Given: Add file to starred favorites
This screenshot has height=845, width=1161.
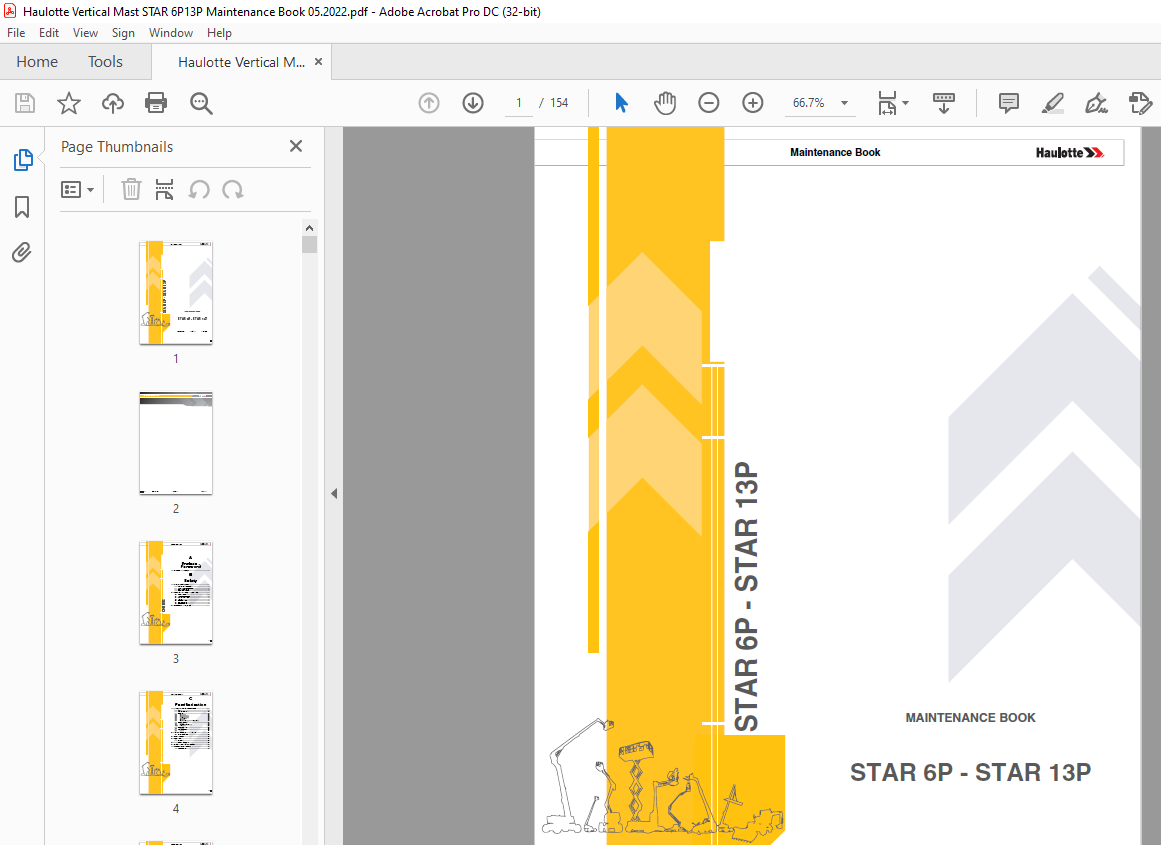Looking at the screenshot, I should (x=69, y=103).
